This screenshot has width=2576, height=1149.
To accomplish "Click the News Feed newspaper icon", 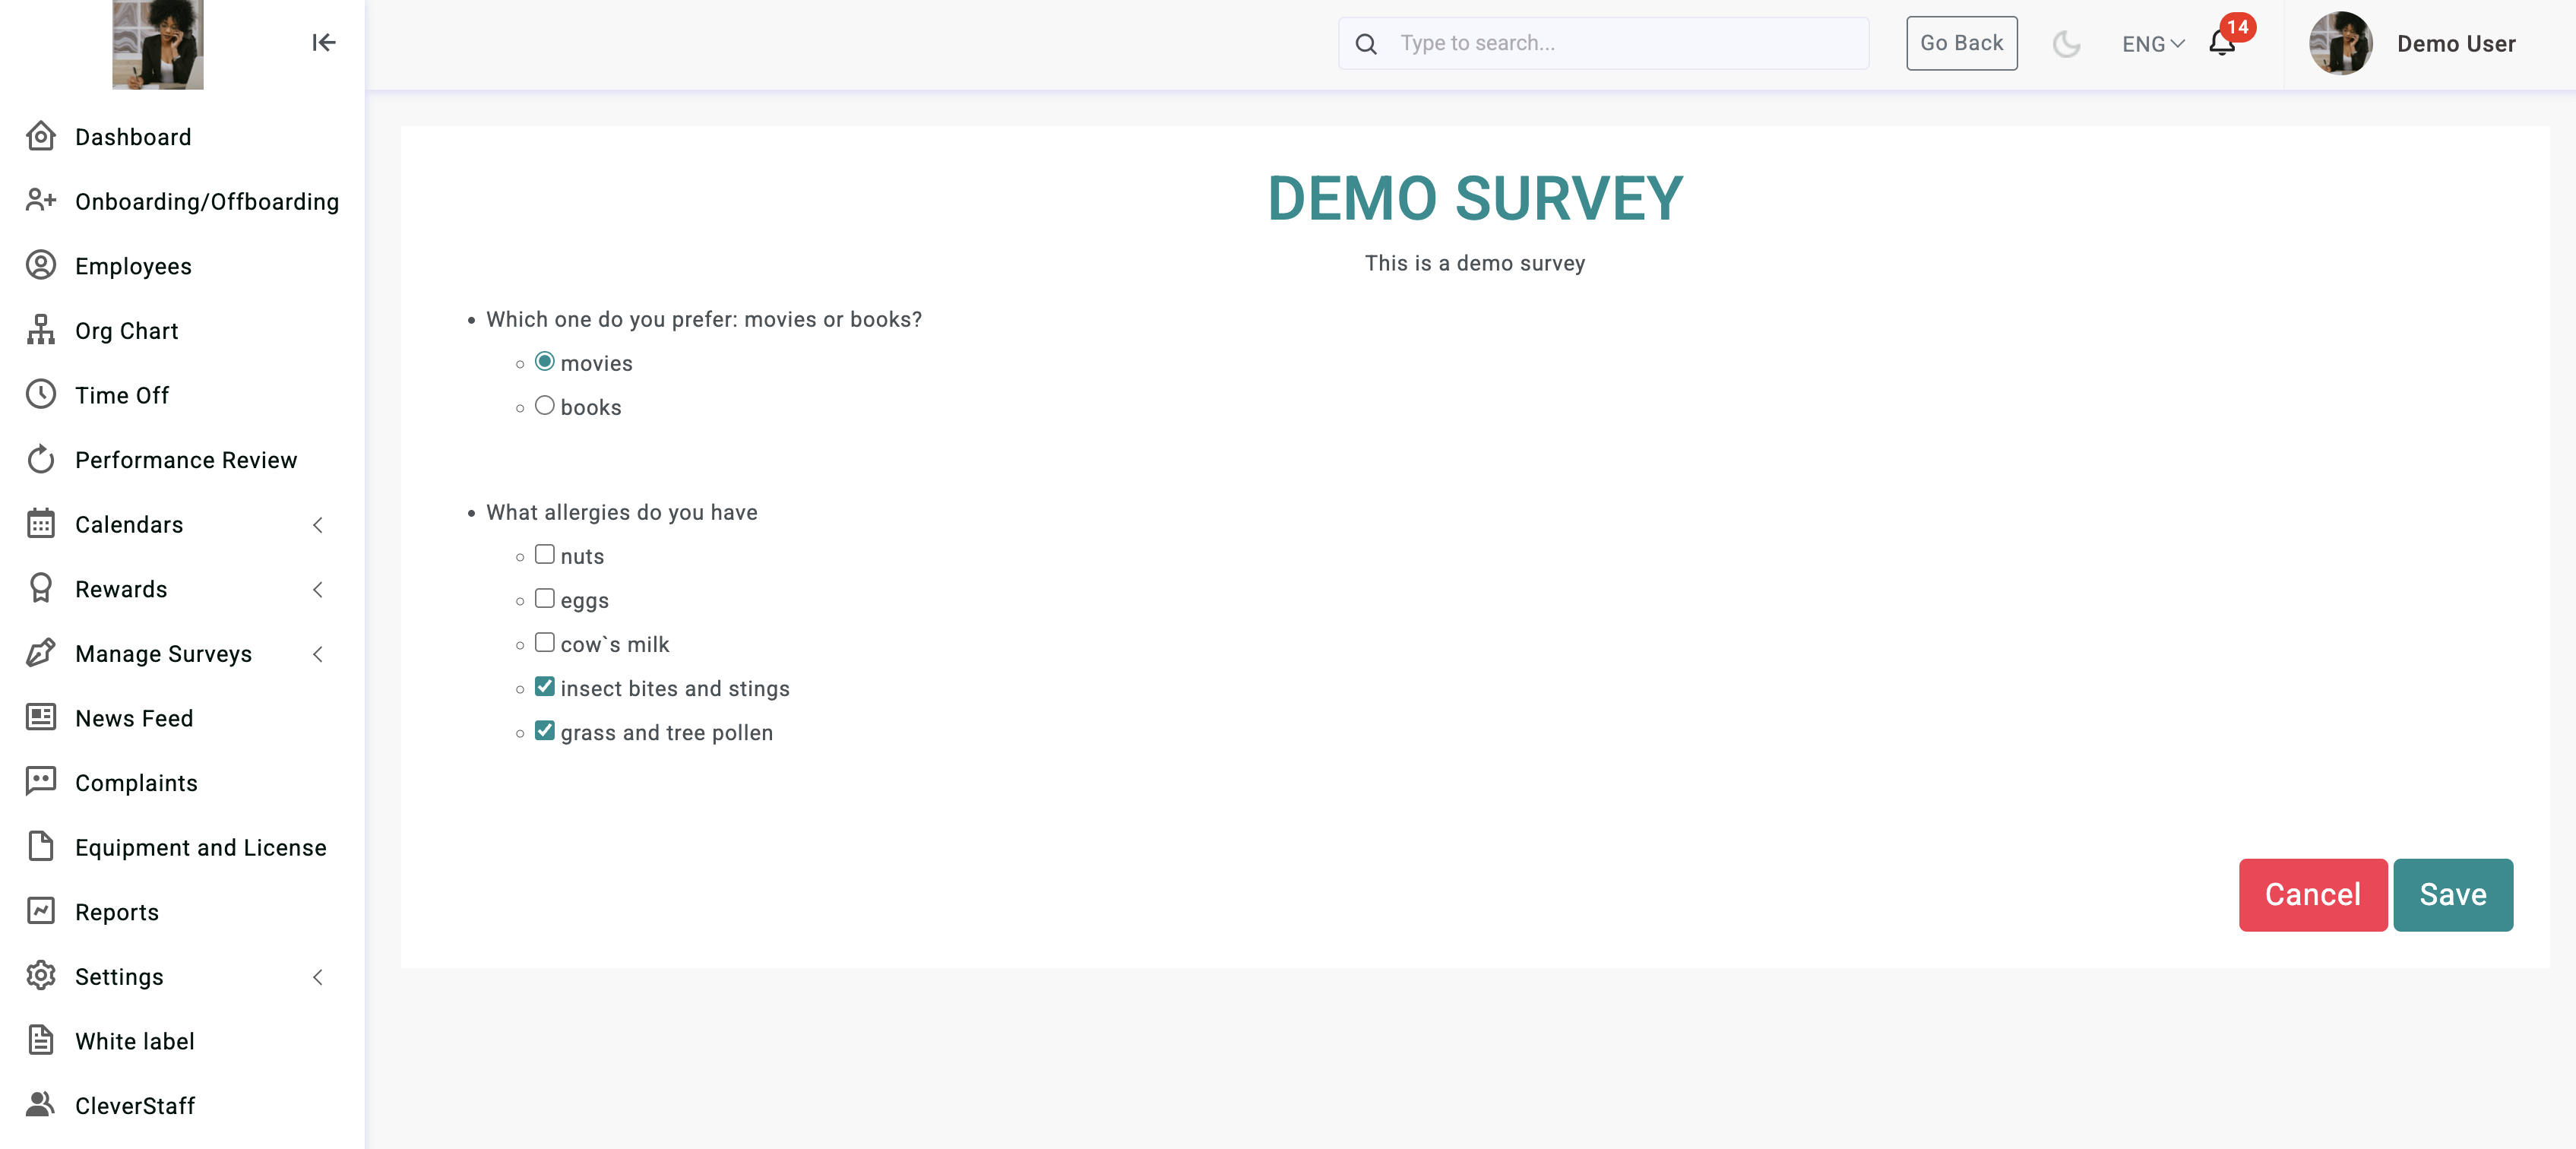I will pyautogui.click(x=41, y=718).
